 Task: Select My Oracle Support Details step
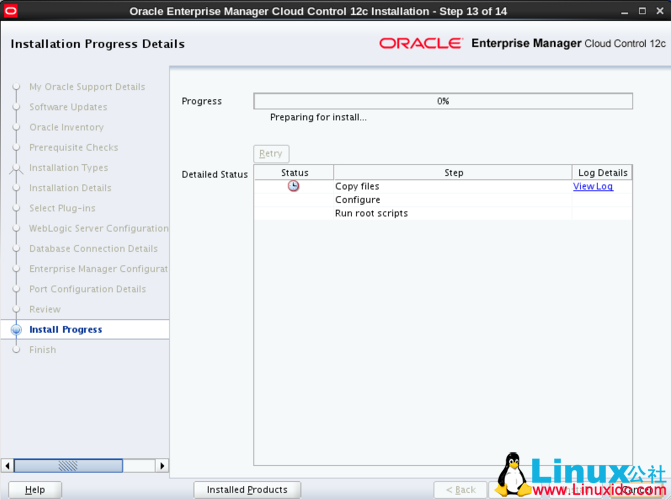tap(87, 87)
